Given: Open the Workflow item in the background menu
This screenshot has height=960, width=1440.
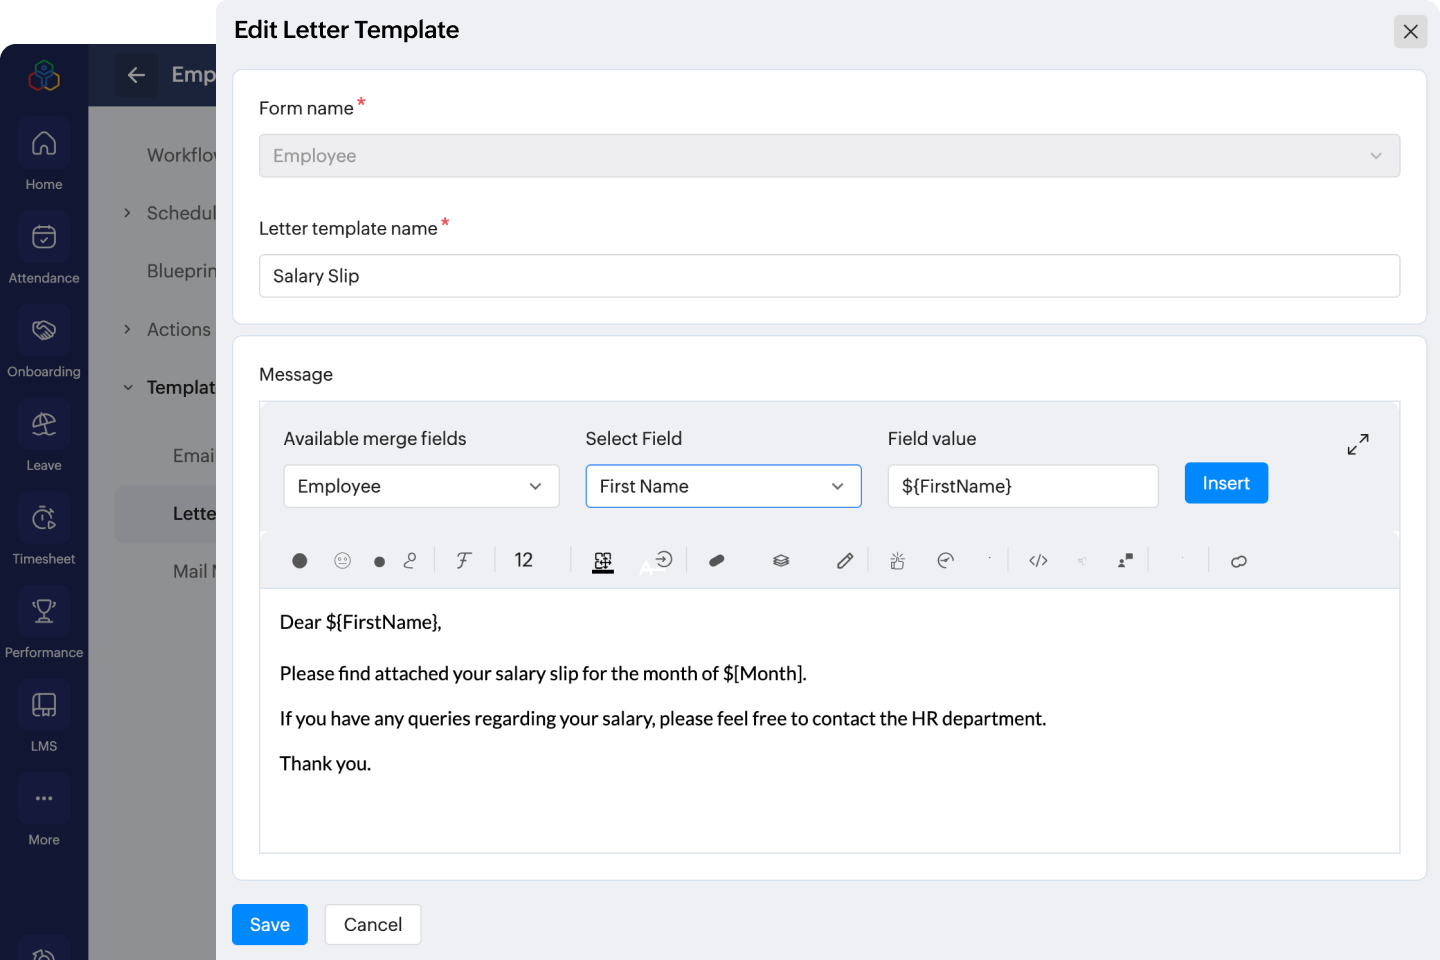Looking at the screenshot, I should [181, 155].
